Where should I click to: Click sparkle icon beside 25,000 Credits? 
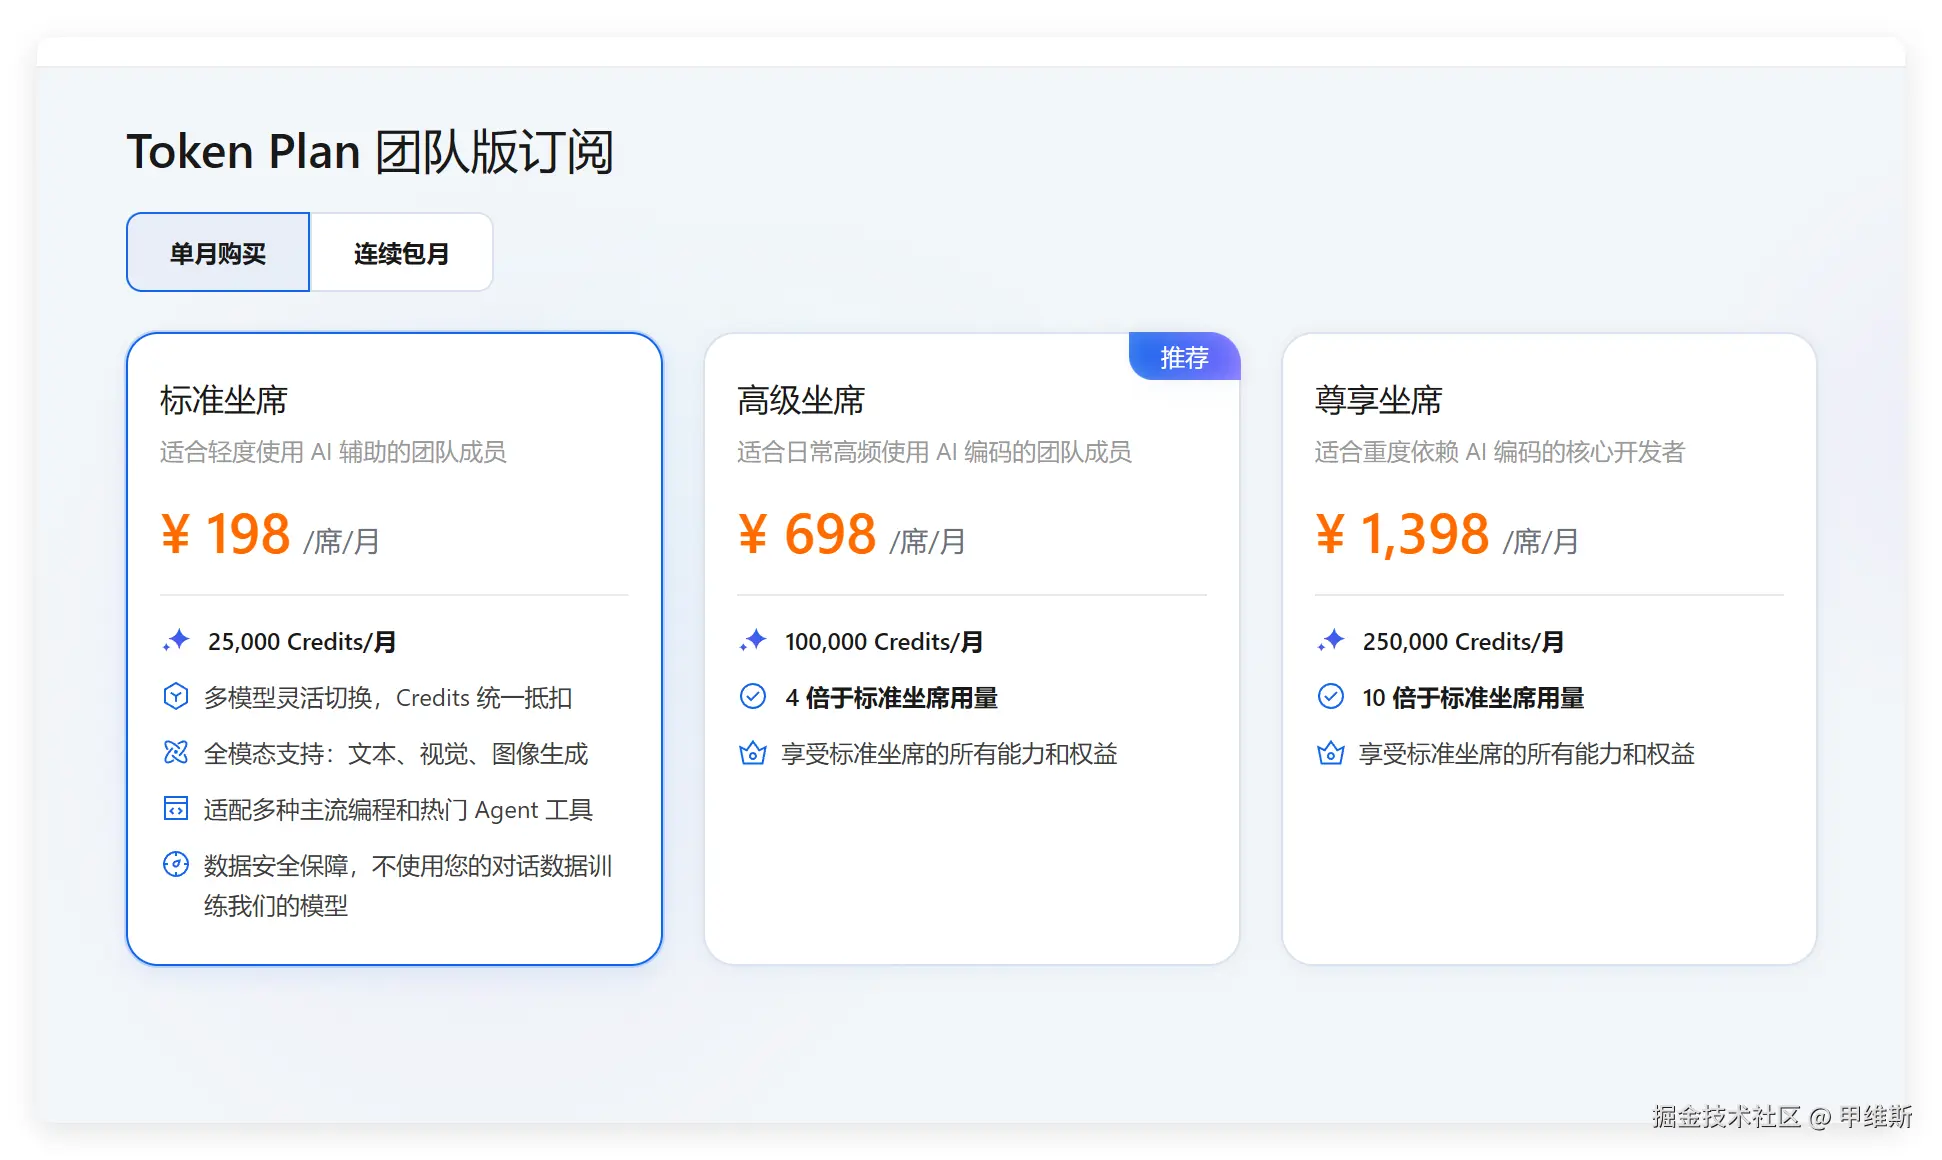(x=176, y=640)
